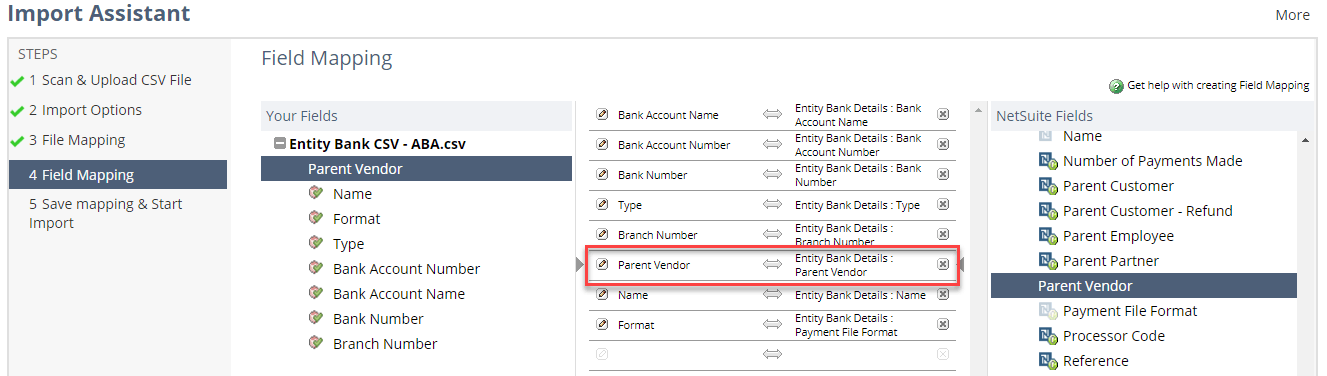Edit the Parent Vendor mapping pencil icon
Screen dimensions: 1327x376
tap(602, 265)
